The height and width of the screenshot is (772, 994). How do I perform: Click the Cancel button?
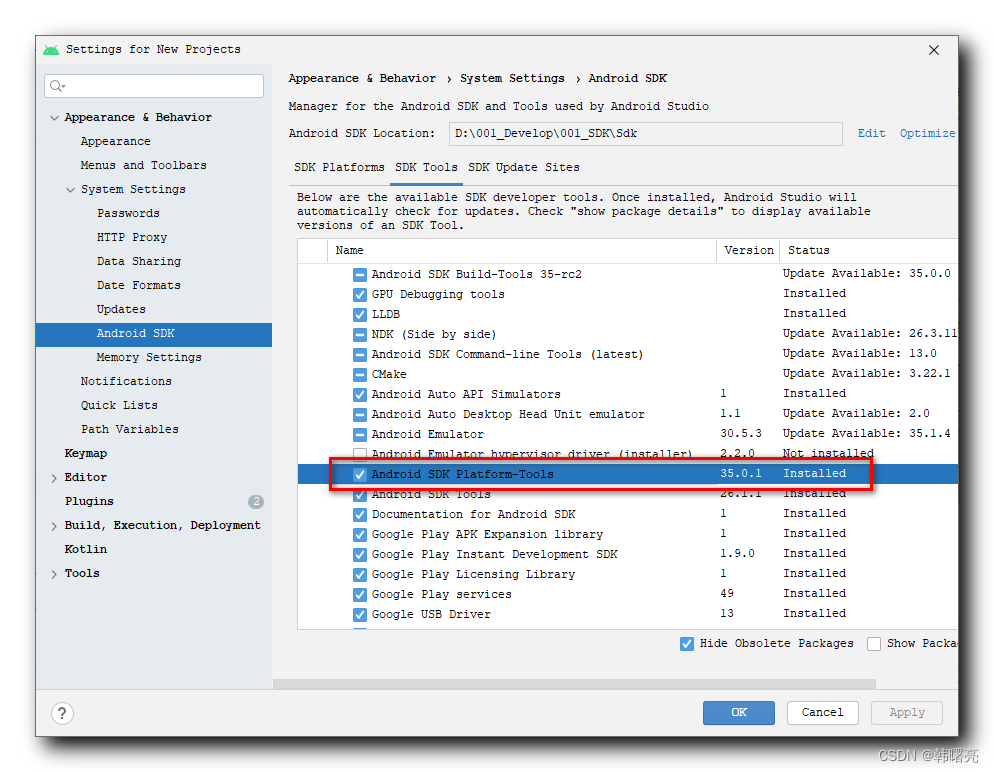822,712
